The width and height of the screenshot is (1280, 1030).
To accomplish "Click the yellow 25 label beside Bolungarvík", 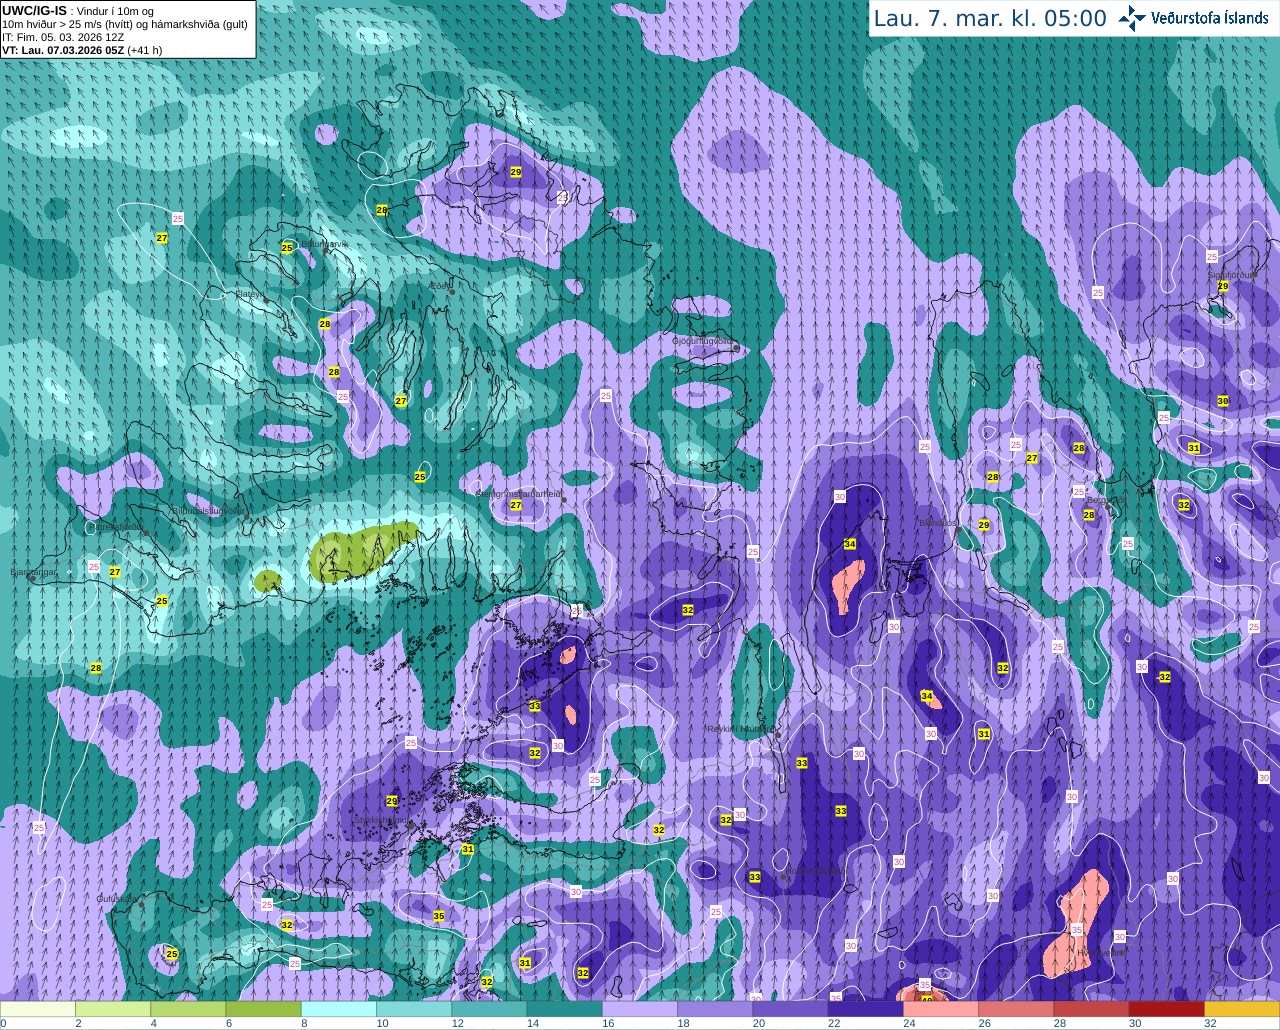I will coord(287,247).
